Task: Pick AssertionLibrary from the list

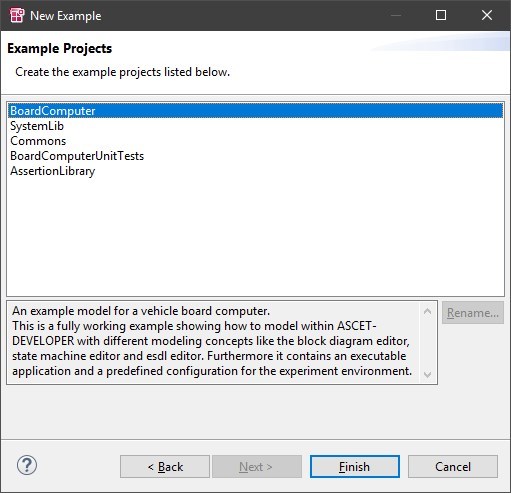Action: point(255,171)
